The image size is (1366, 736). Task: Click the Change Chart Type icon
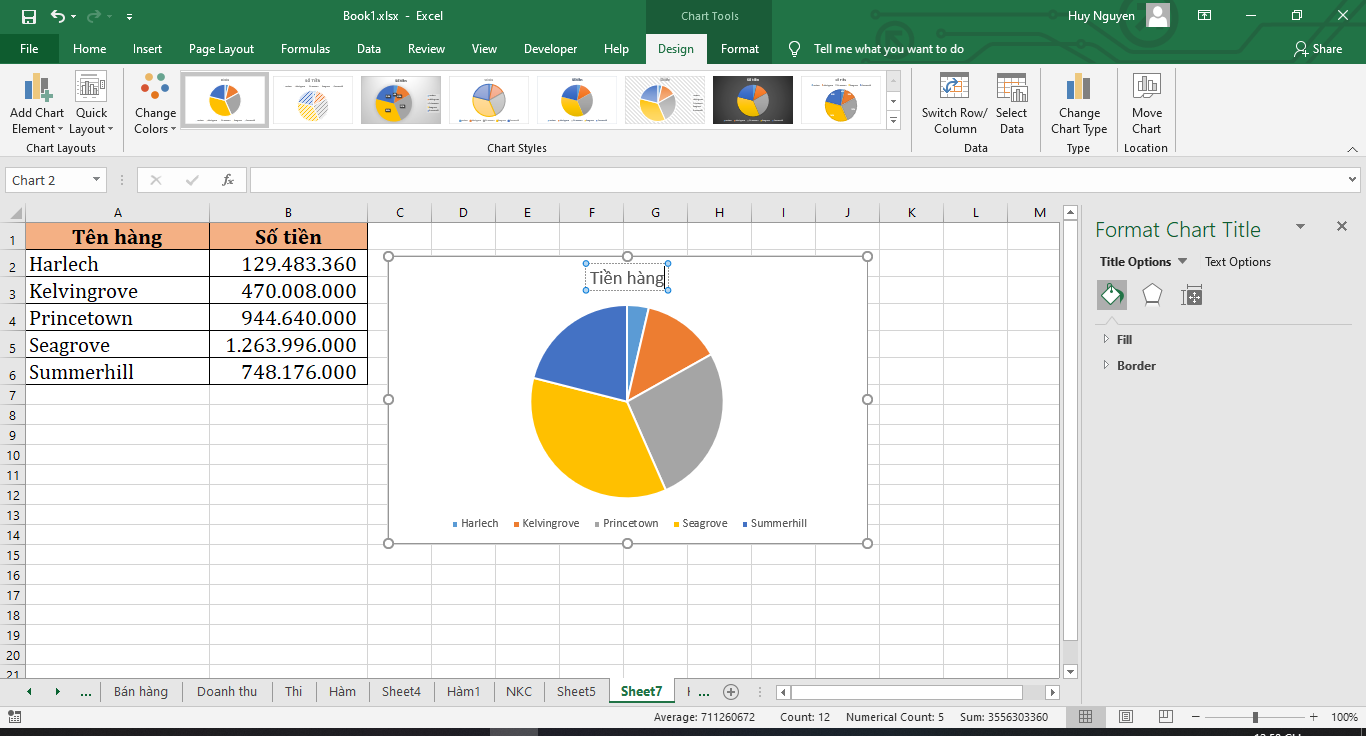point(1079,88)
